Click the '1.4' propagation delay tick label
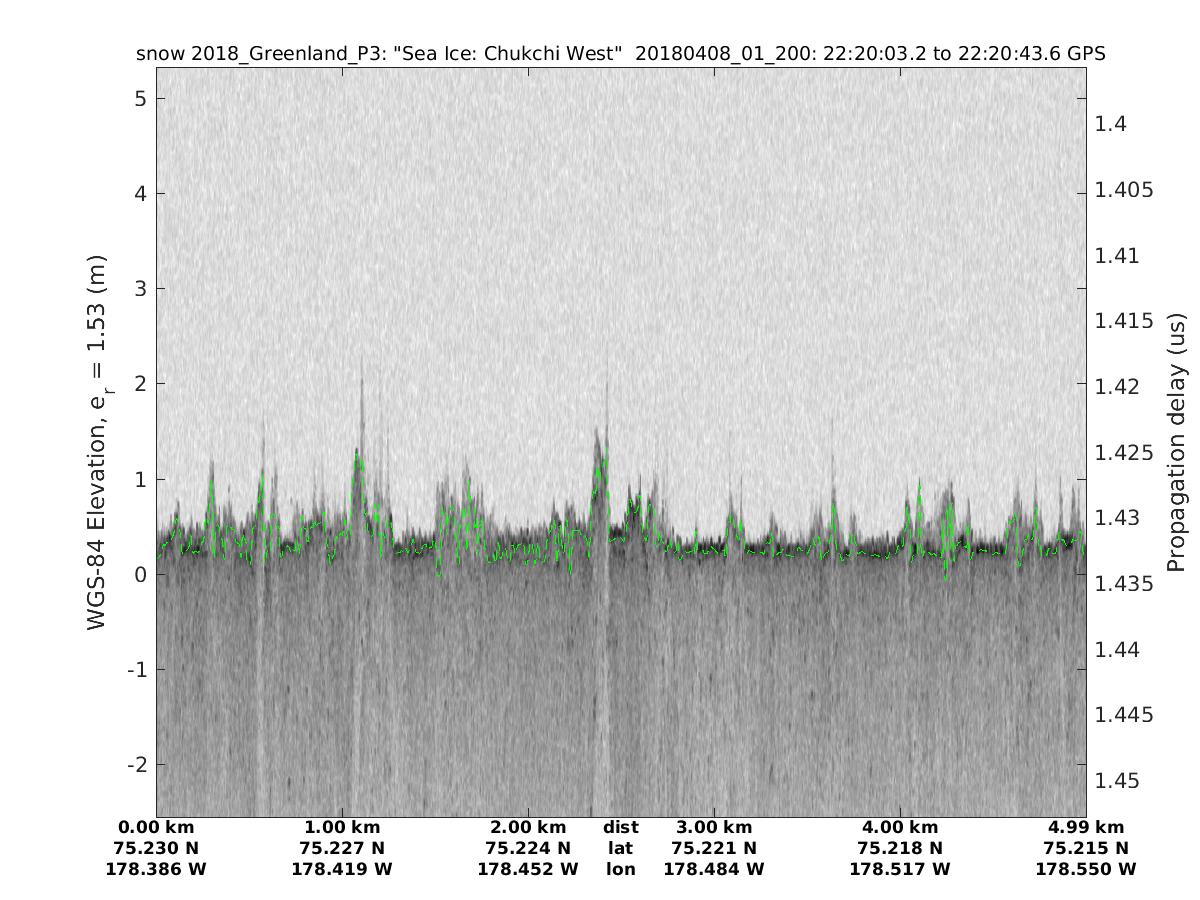Screen dimensions: 1200x900 pos(1111,124)
